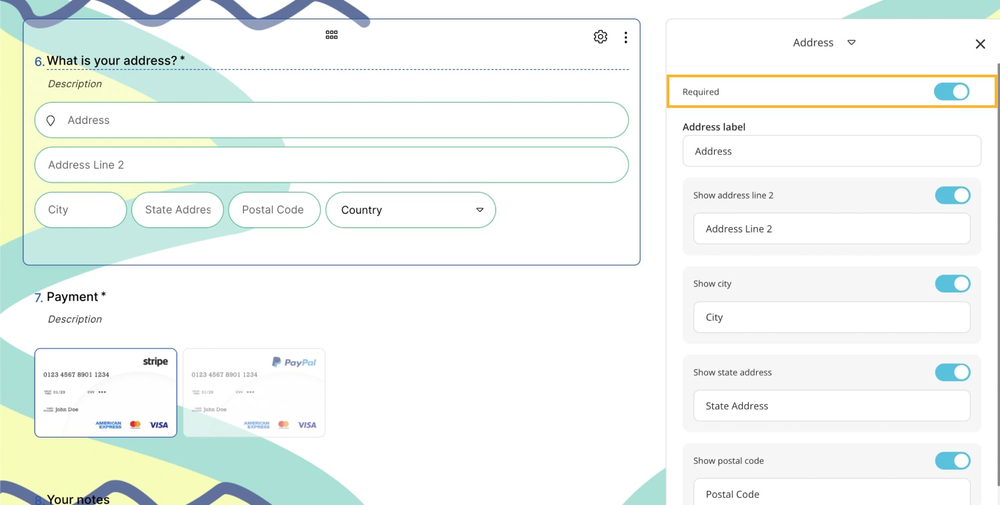This screenshot has width=1000, height=505.
Task: Select the PayPal payment card
Action: [x=254, y=393]
